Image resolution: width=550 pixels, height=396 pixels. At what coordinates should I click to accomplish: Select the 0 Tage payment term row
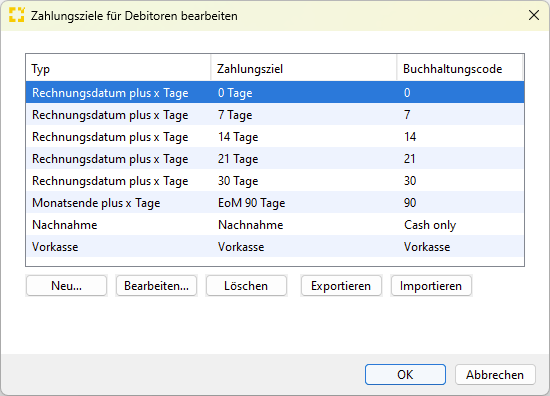pos(275,93)
